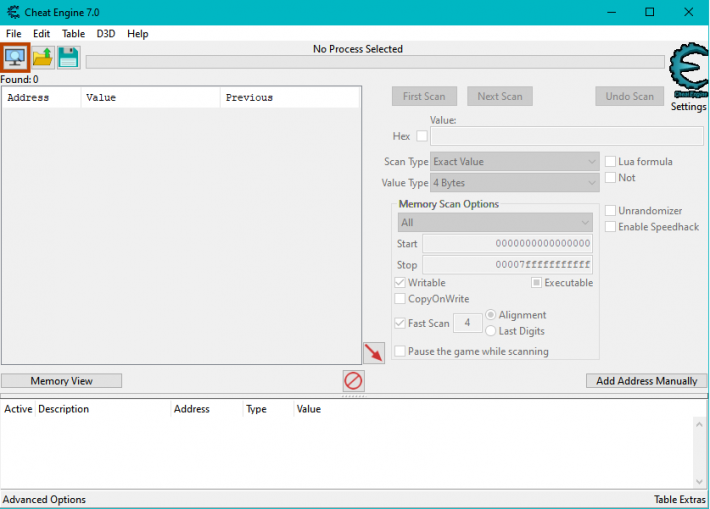Open Table Extras

(x=680, y=499)
